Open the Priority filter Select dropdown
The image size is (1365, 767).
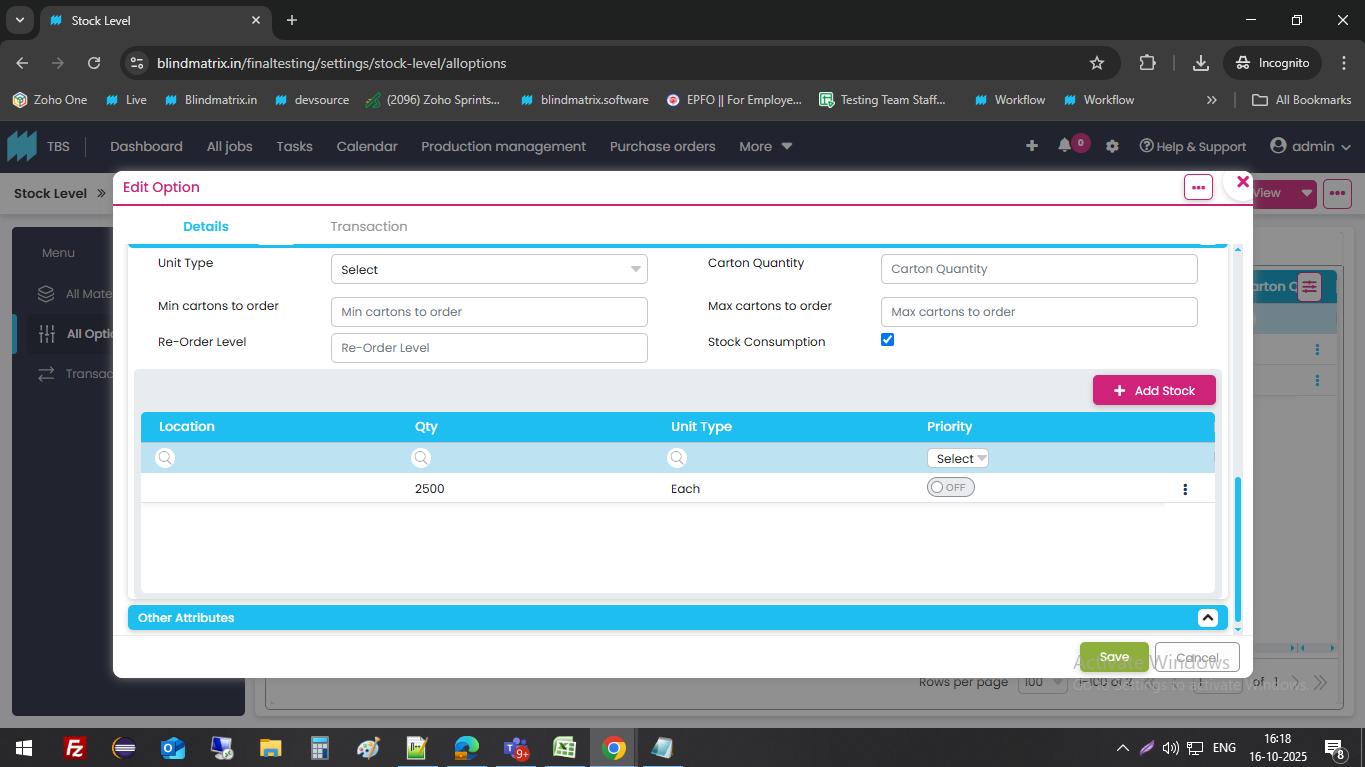(x=958, y=458)
